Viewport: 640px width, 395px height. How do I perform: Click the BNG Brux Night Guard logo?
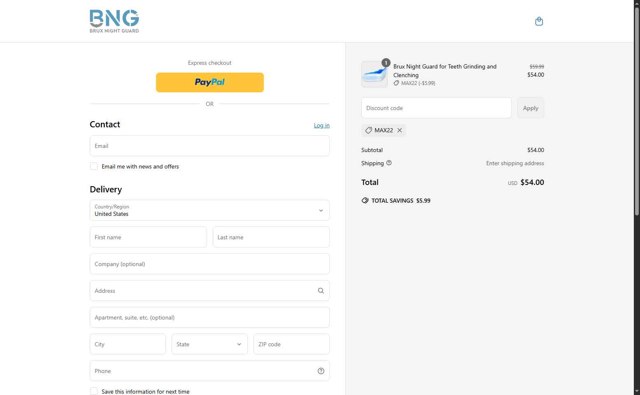(x=114, y=21)
